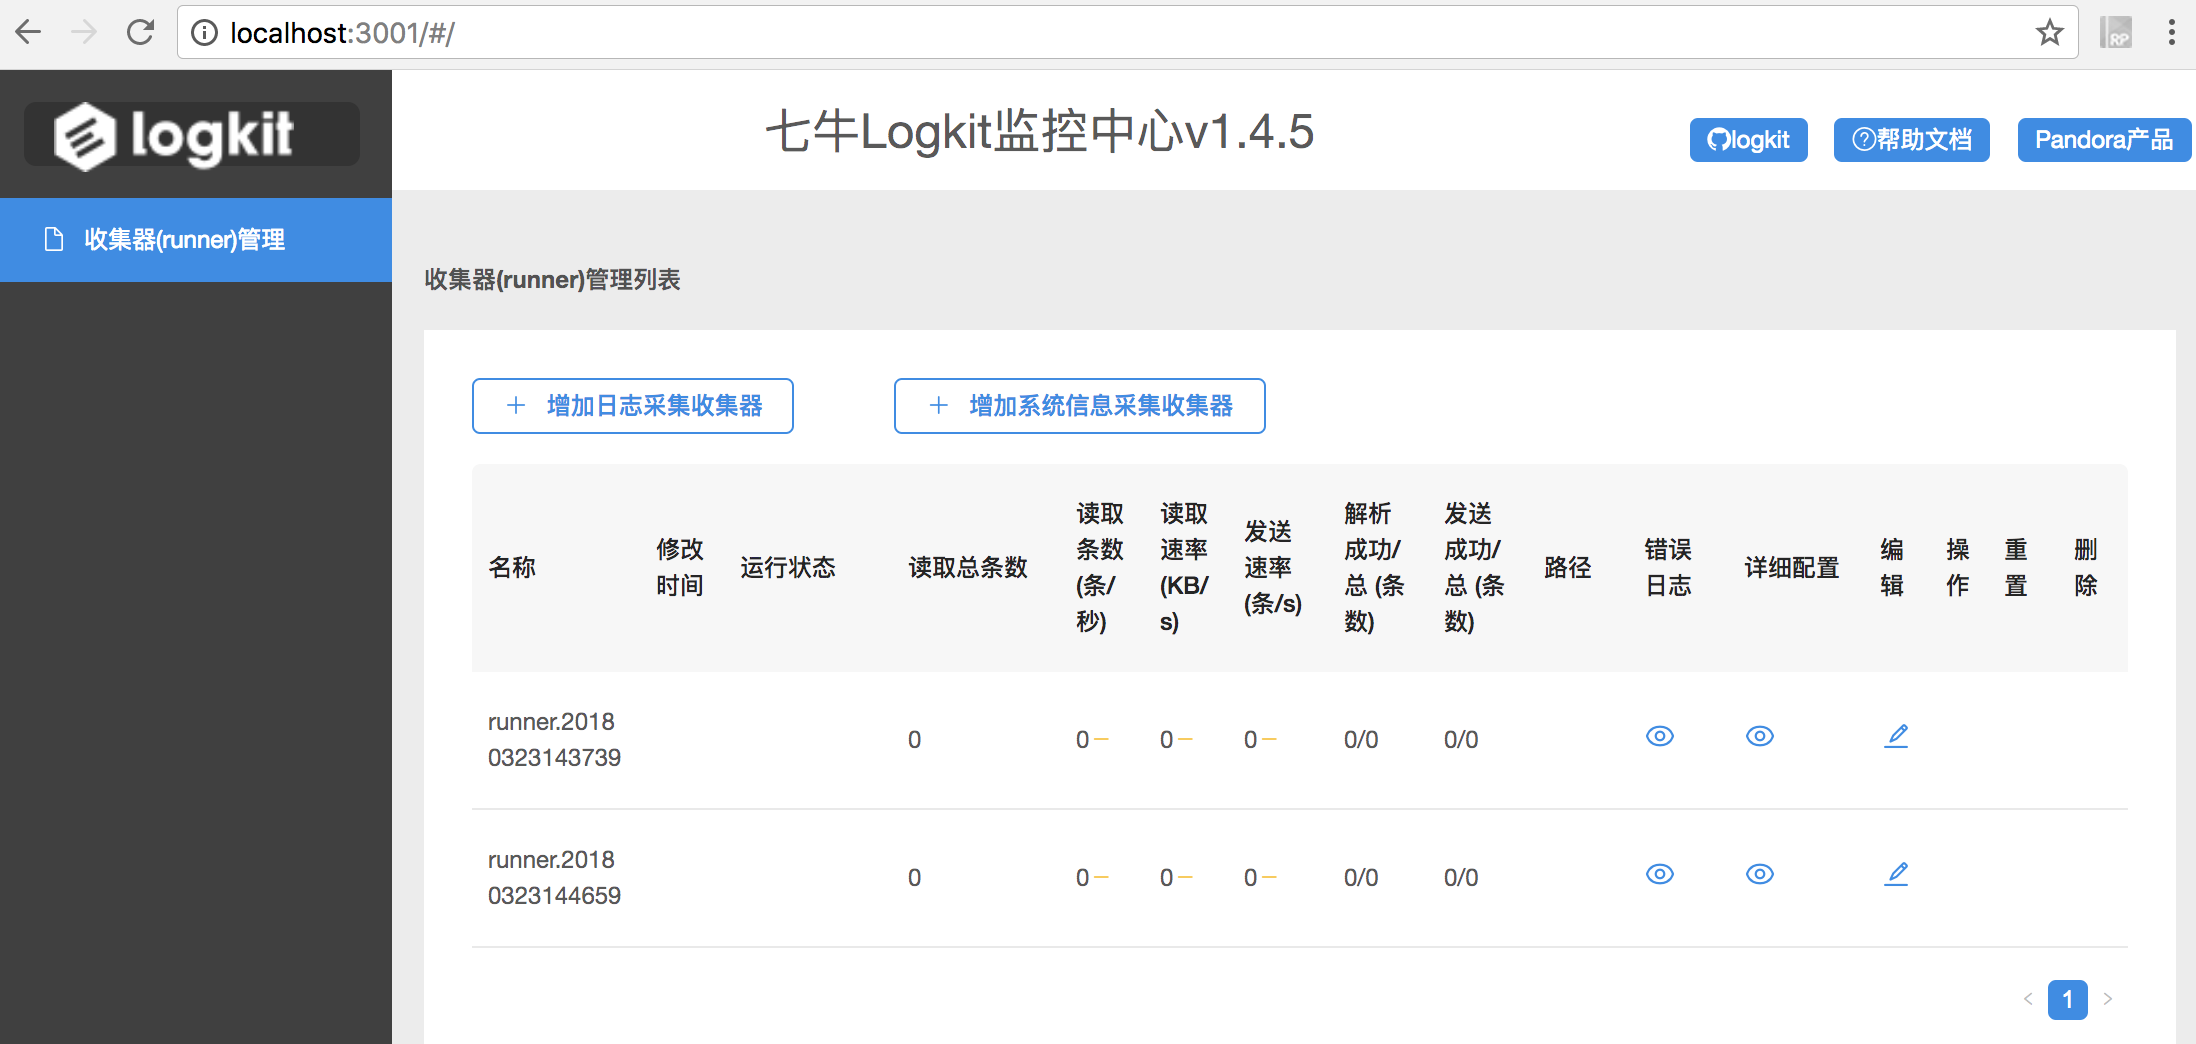Select 收集器(runner)管理 in the sidebar
Image resolution: width=2196 pixels, height=1044 pixels.
coord(183,239)
